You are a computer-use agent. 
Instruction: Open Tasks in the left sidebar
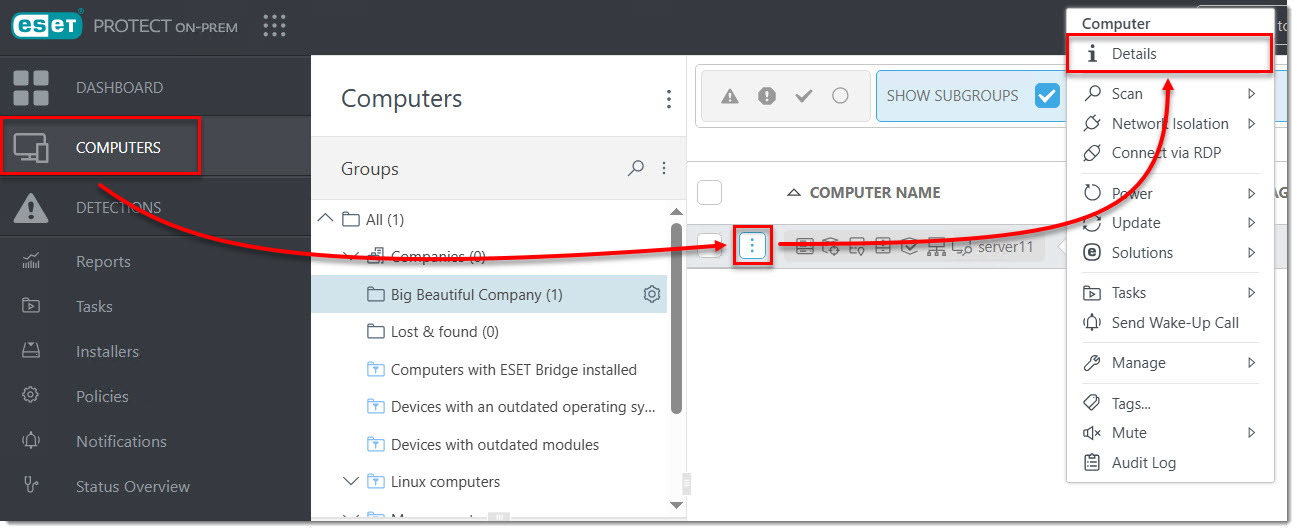95,307
